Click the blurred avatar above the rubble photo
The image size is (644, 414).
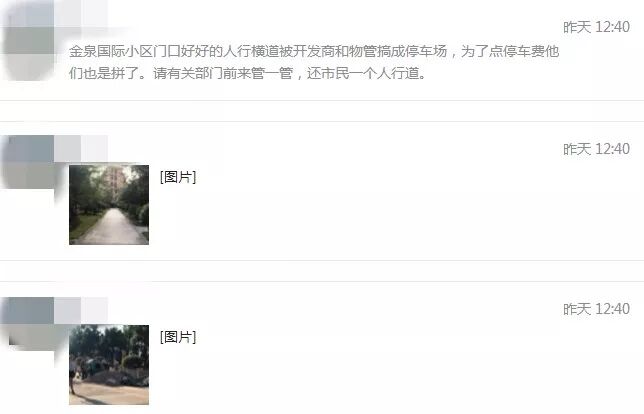pyautogui.click(x=27, y=324)
